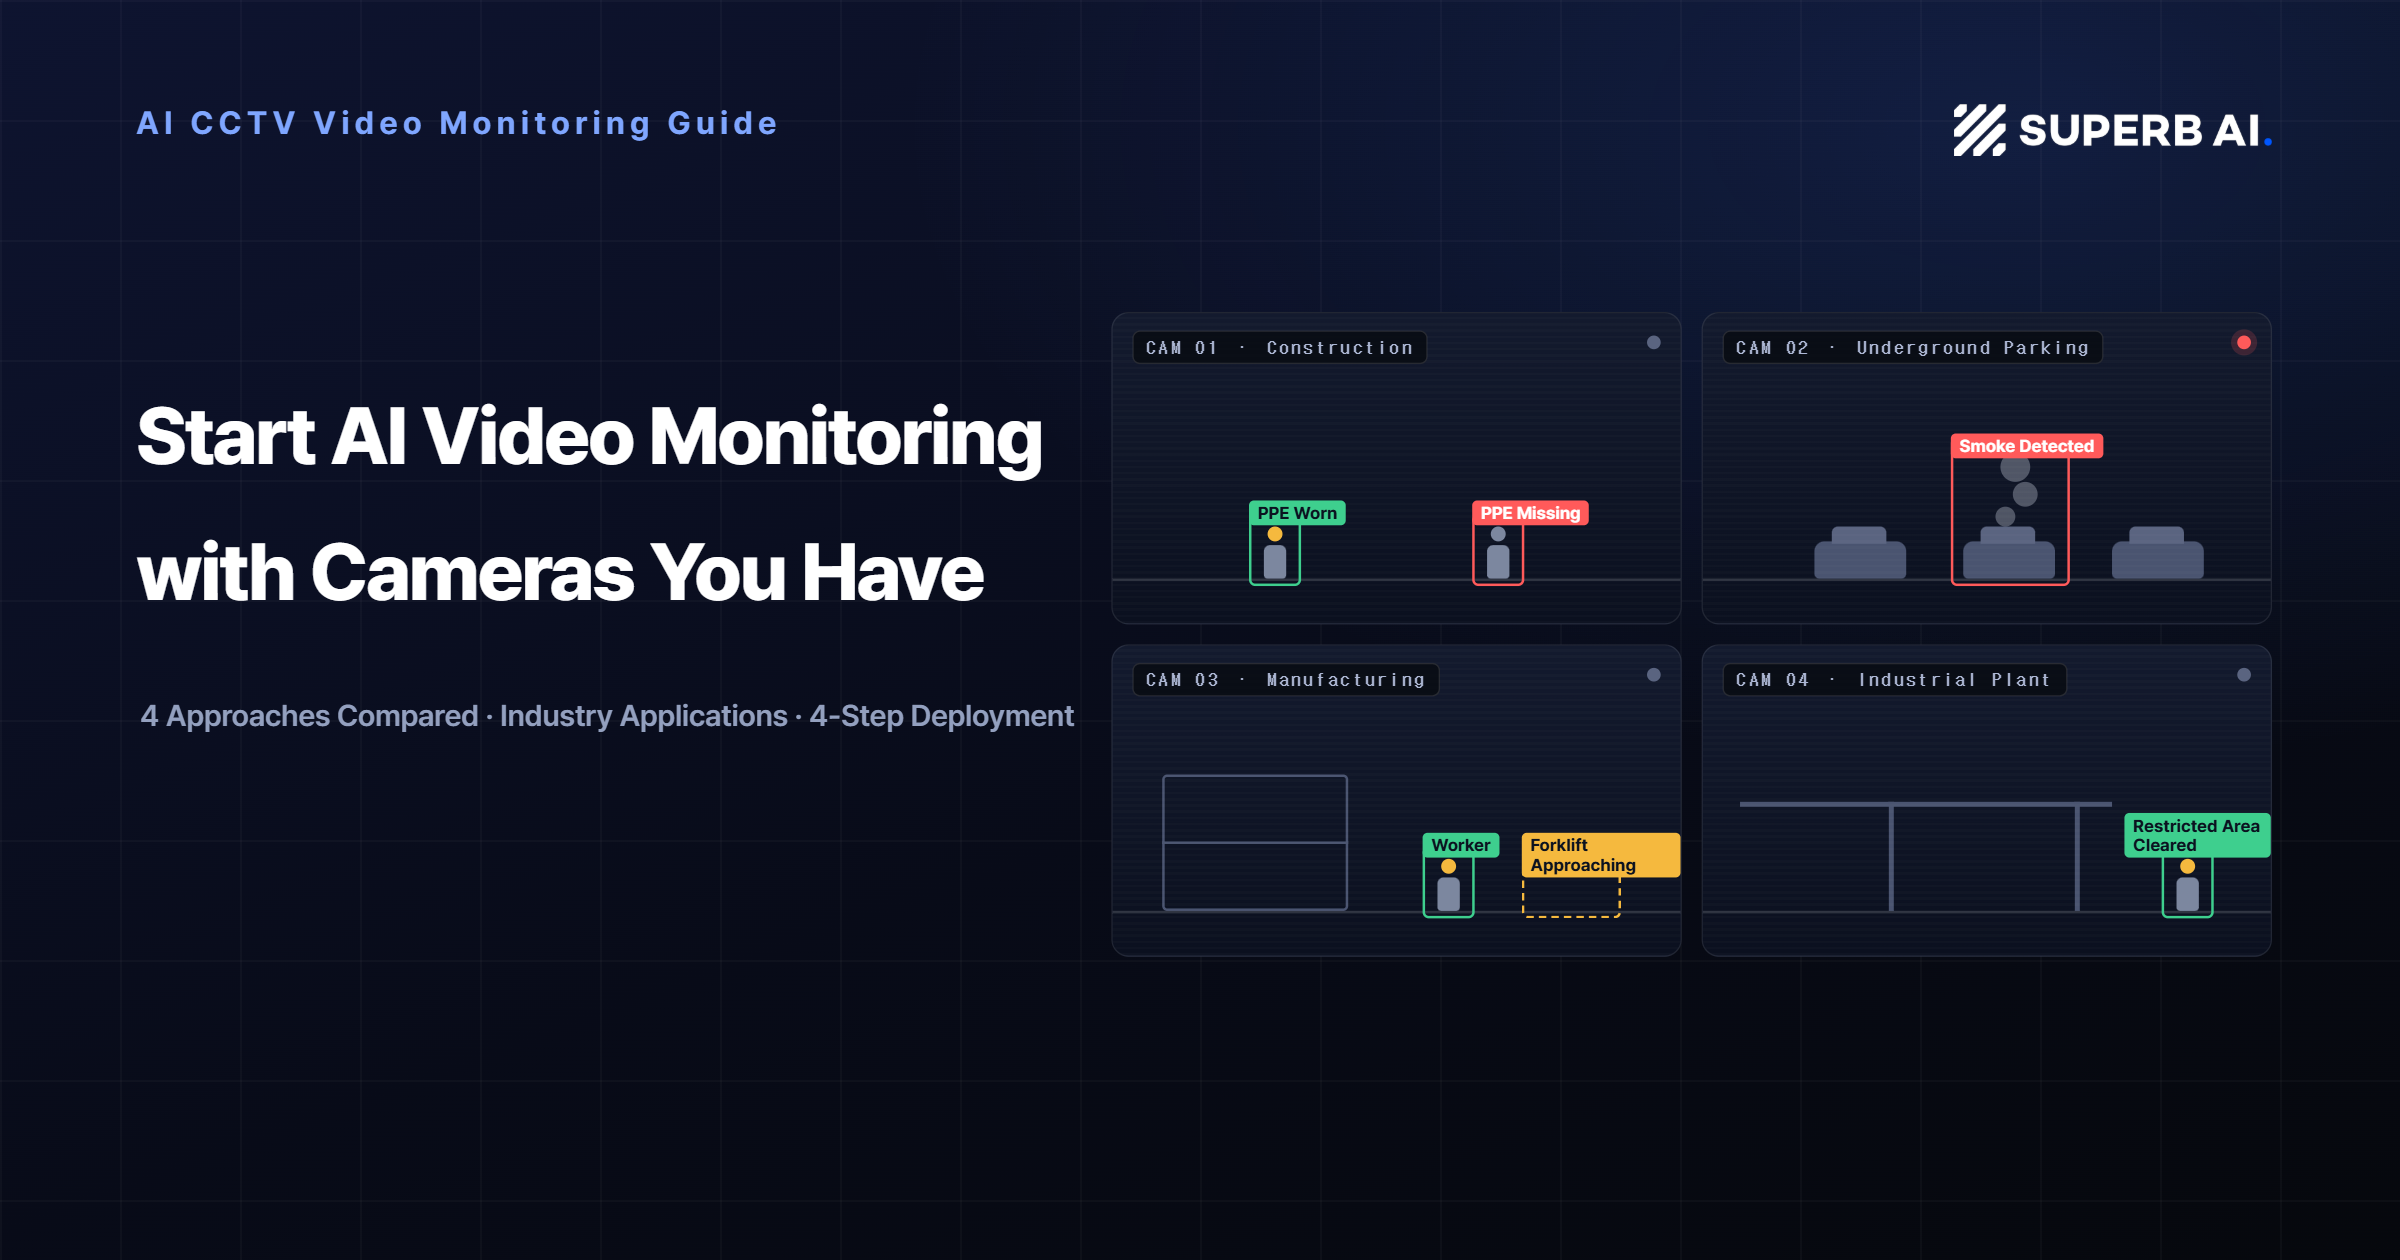Click the smoking car in Smoke Detected box
The image size is (2400, 1260).
point(2009,553)
